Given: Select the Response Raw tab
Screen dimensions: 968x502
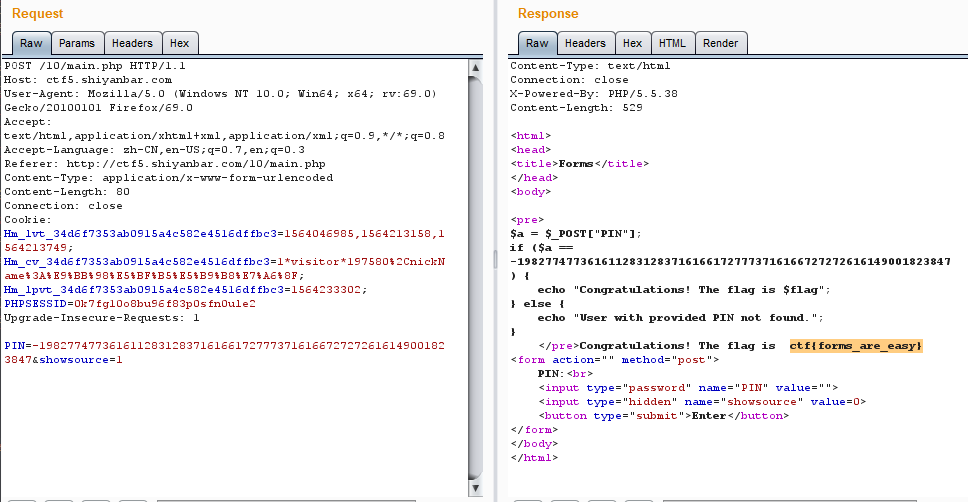Looking at the screenshot, I should point(537,43).
